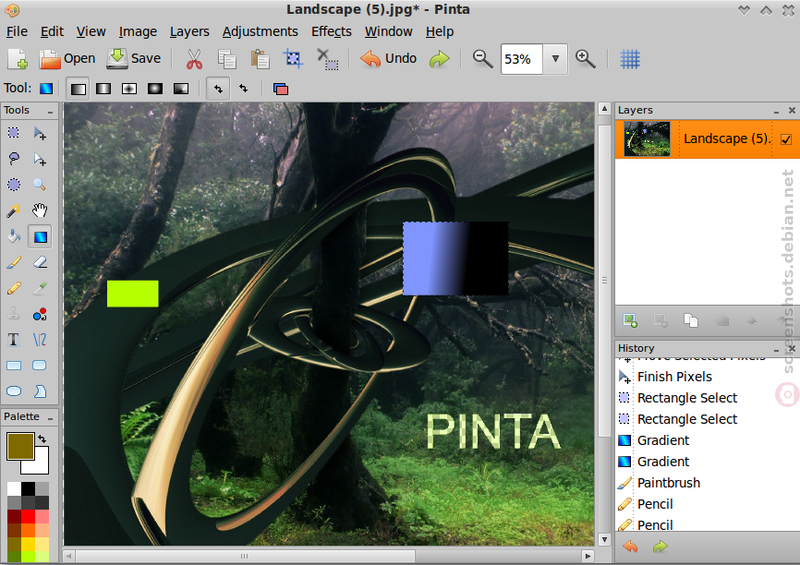Click the Copy icon in toolbar
800x565 pixels.
pos(227,59)
